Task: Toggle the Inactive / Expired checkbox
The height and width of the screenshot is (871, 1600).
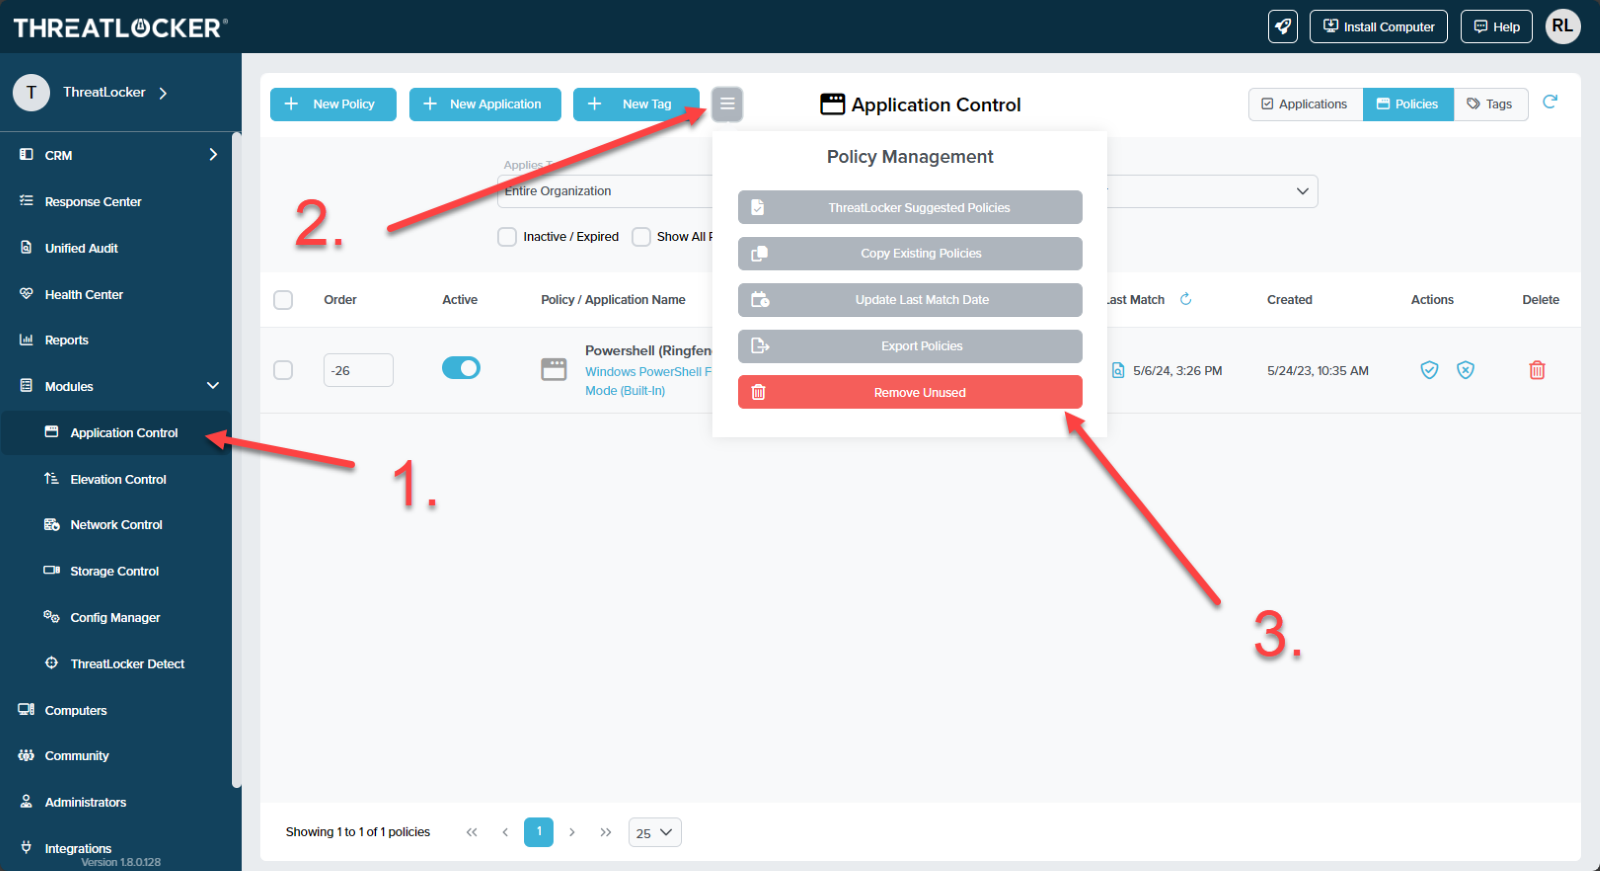Action: [507, 237]
